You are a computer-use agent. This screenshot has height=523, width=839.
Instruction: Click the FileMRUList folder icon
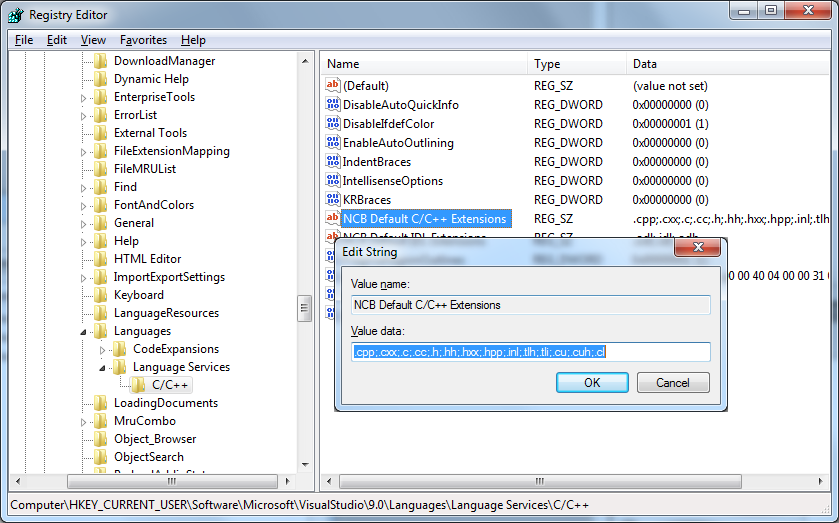pos(101,169)
